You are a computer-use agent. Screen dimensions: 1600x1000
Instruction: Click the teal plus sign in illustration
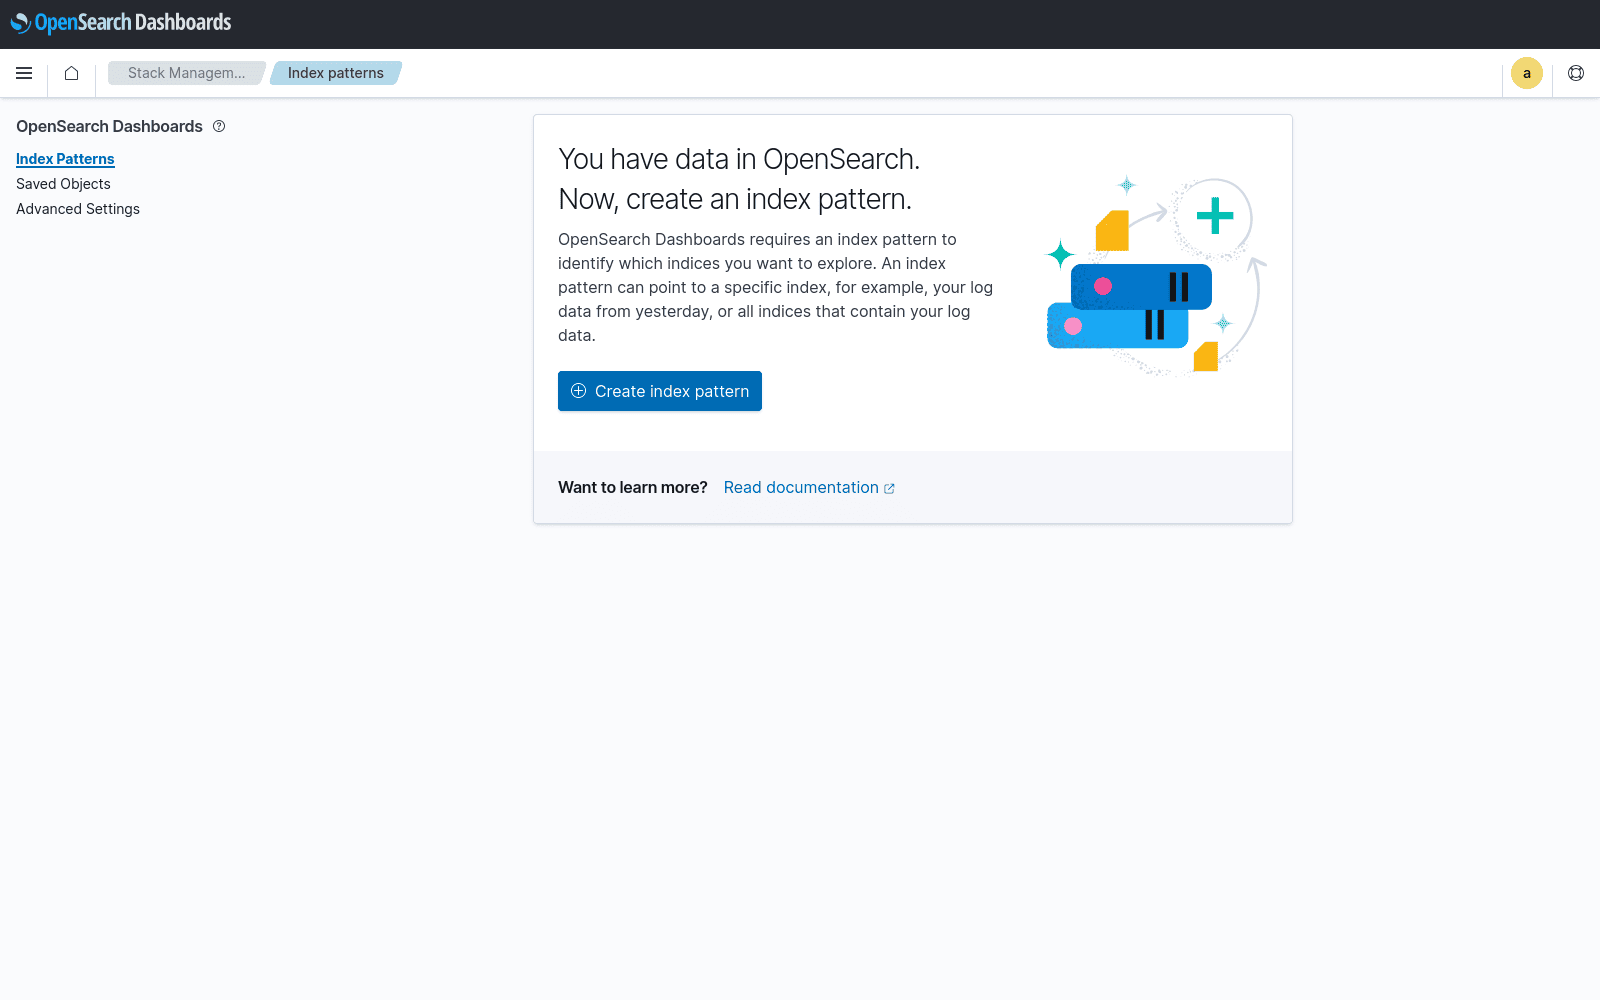[x=1214, y=216]
